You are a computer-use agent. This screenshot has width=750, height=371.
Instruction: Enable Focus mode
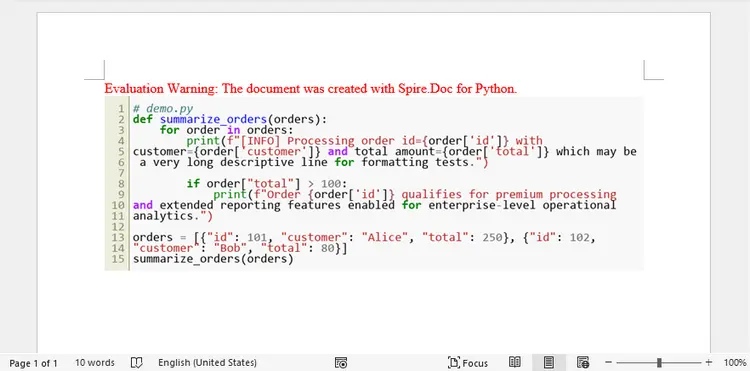[x=468, y=363]
